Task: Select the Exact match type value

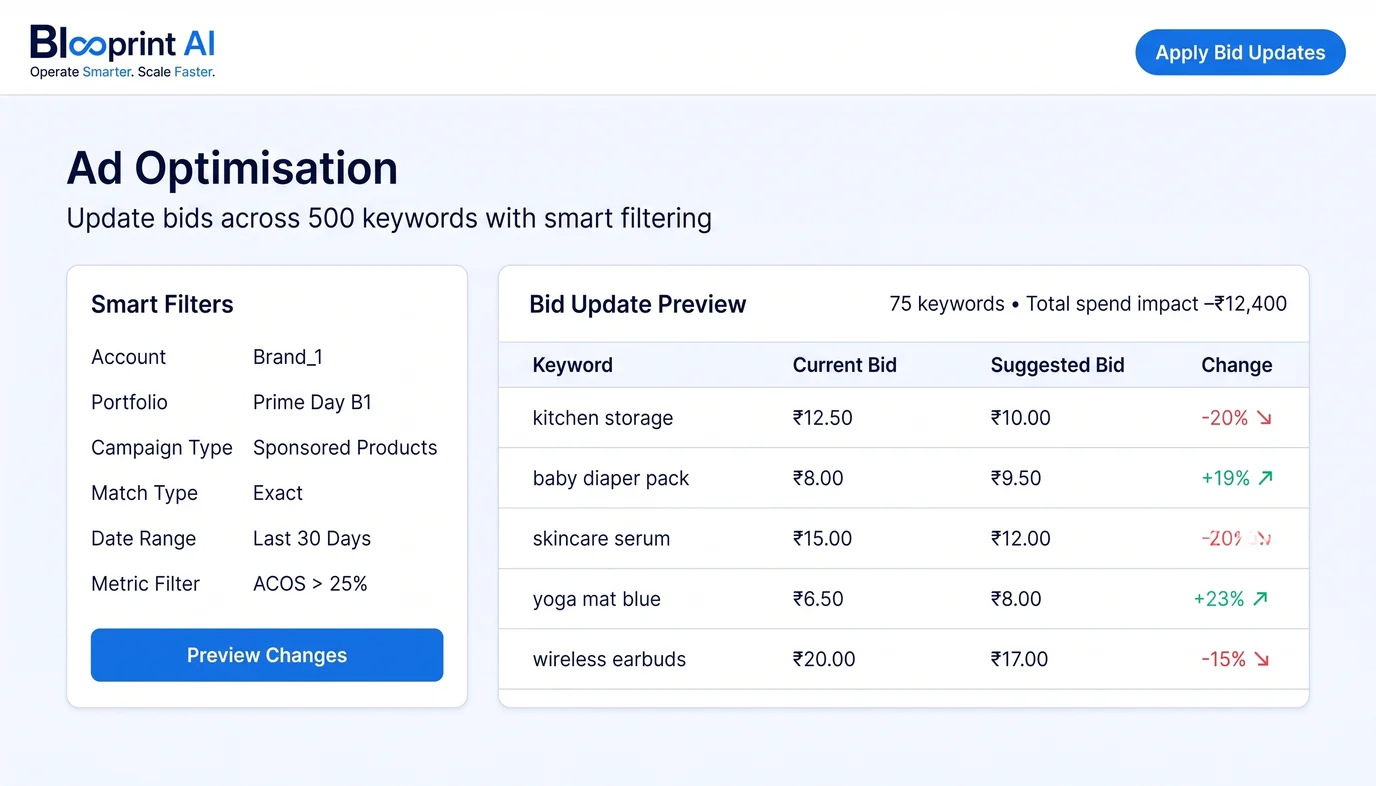Action: tap(278, 493)
